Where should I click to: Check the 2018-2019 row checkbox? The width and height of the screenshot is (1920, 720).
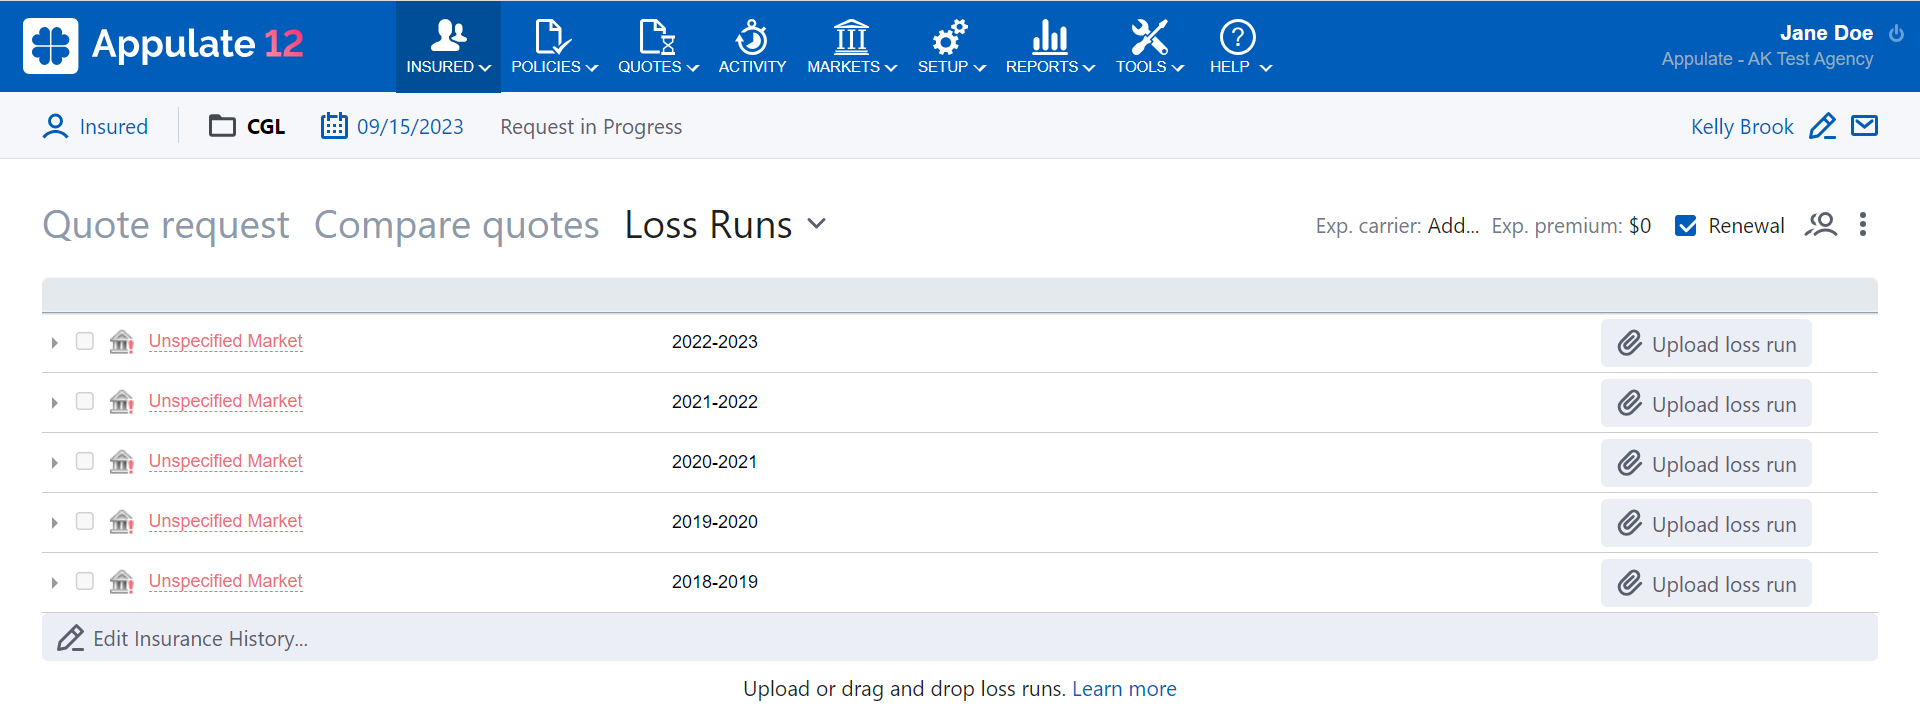(x=85, y=581)
